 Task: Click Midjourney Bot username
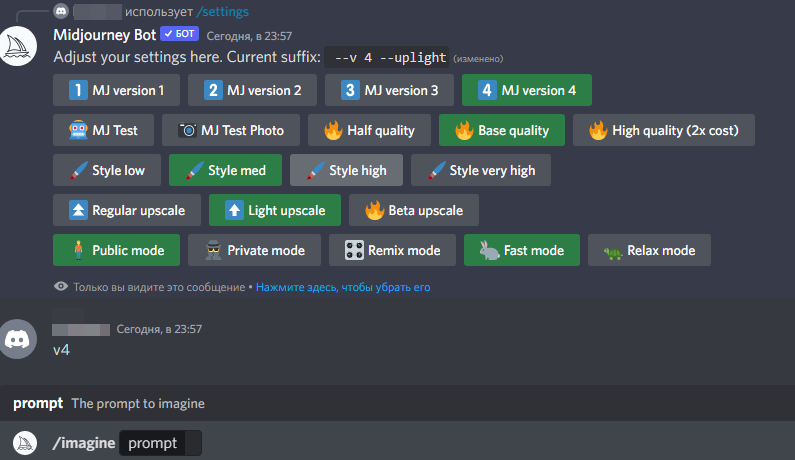tap(104, 34)
